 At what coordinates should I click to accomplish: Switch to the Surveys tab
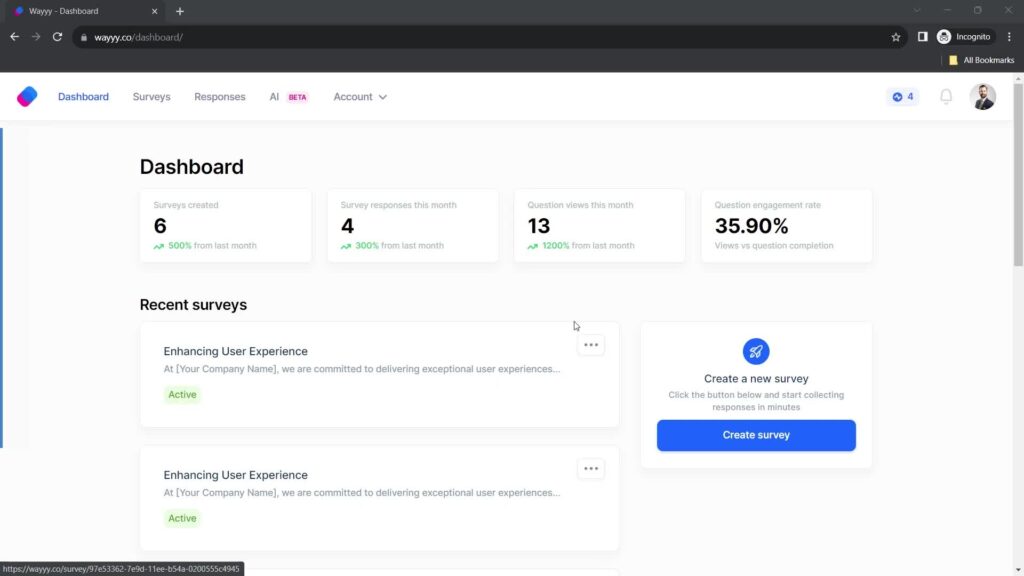coord(151,96)
